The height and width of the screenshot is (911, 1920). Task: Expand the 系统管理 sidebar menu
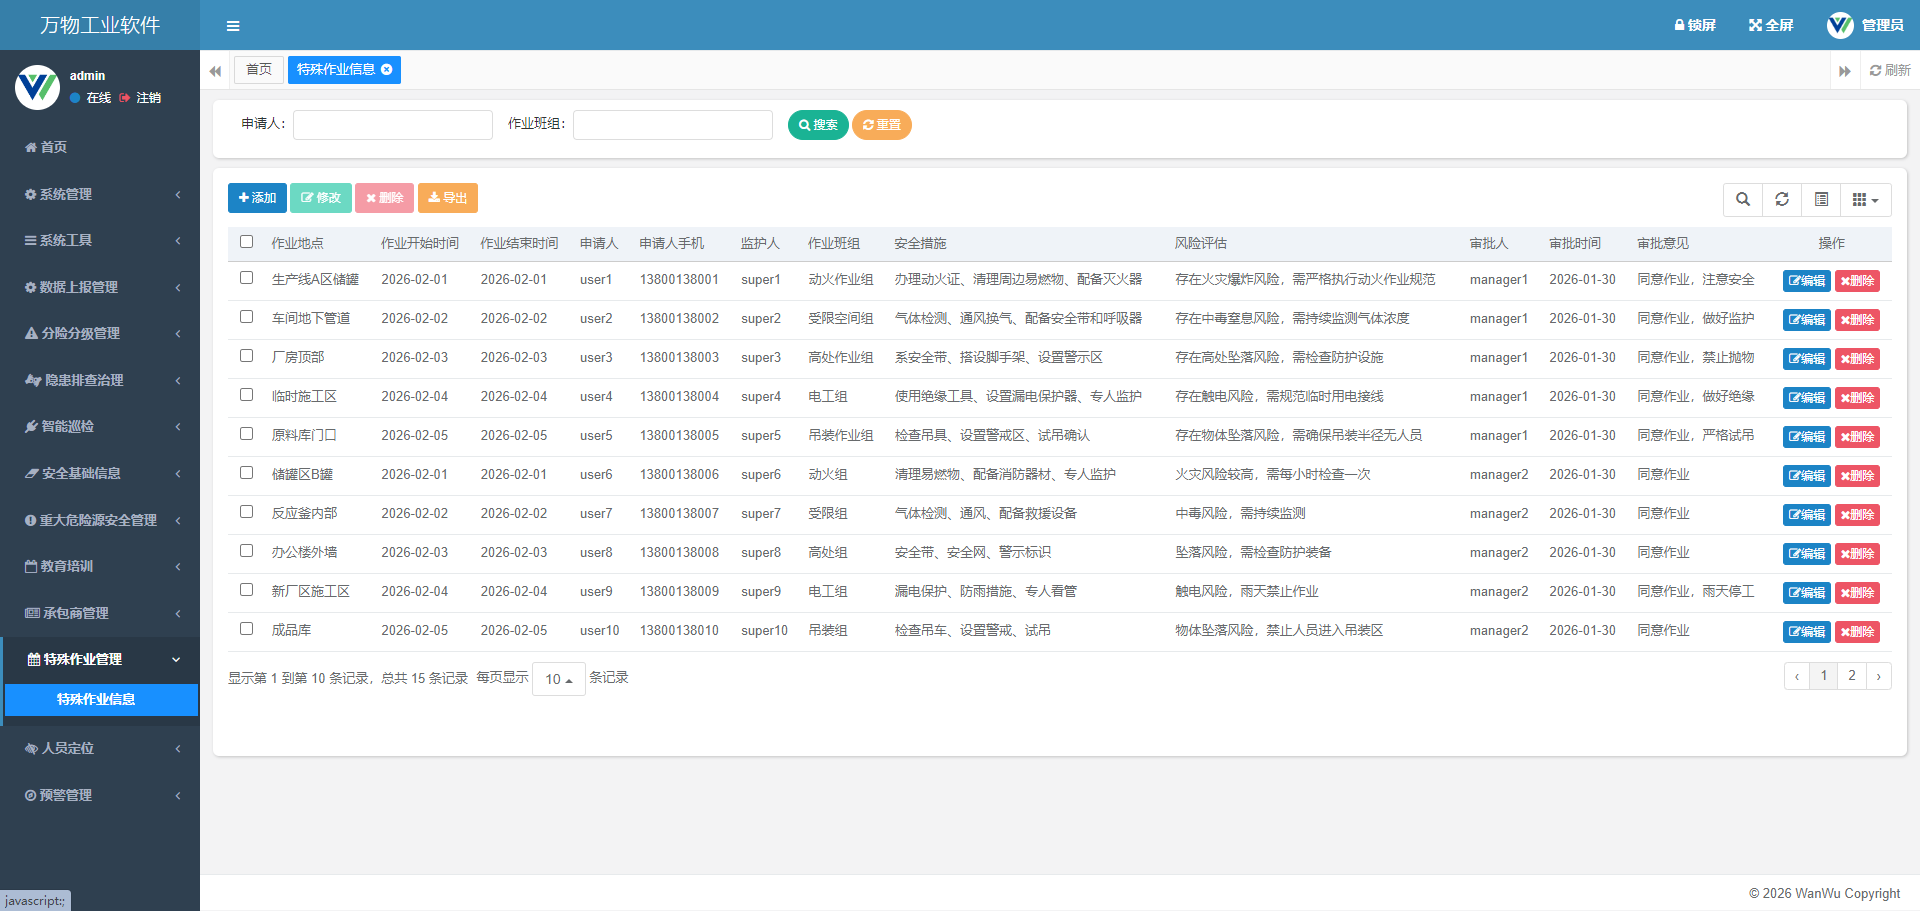click(x=100, y=194)
